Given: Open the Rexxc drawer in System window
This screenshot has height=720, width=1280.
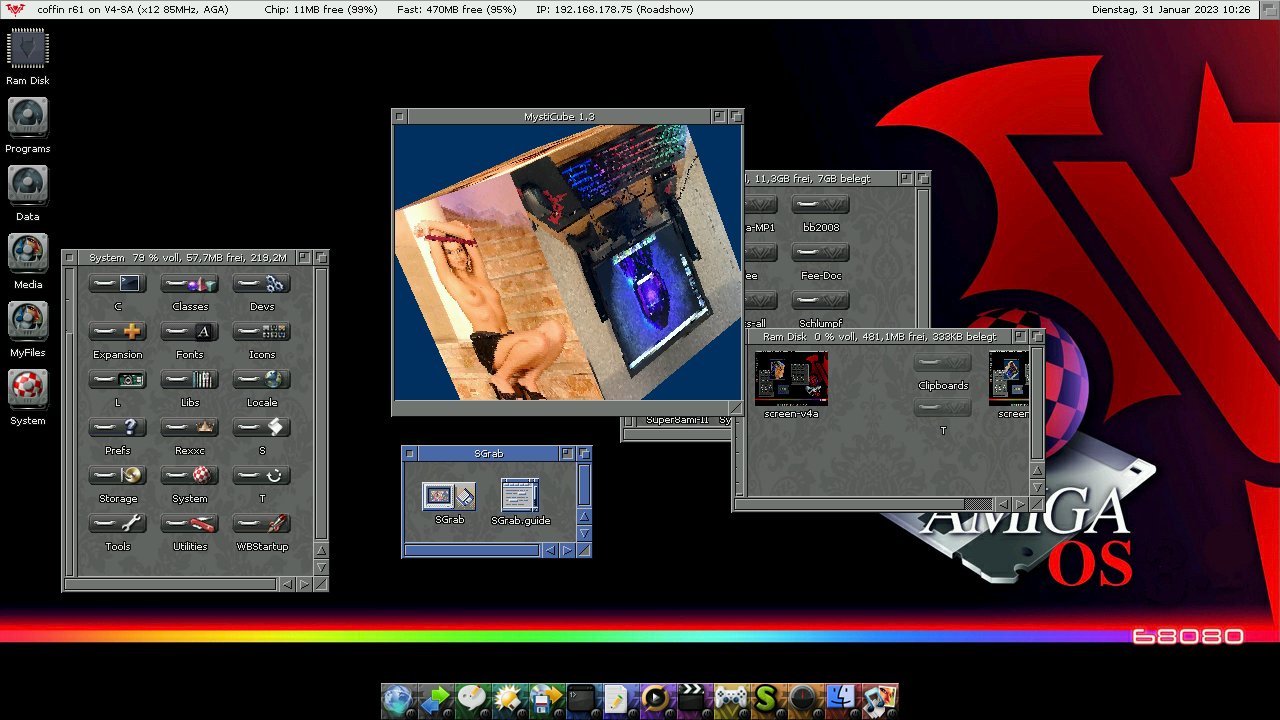Looking at the screenshot, I should click(190, 428).
